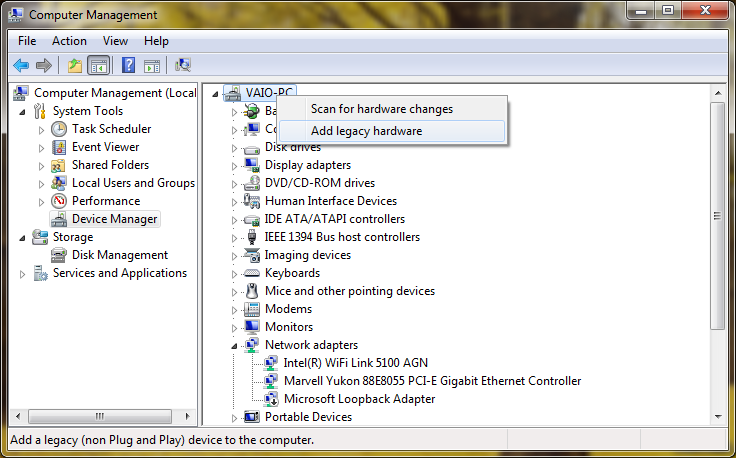Expand the Portable Devices category

coord(234,418)
